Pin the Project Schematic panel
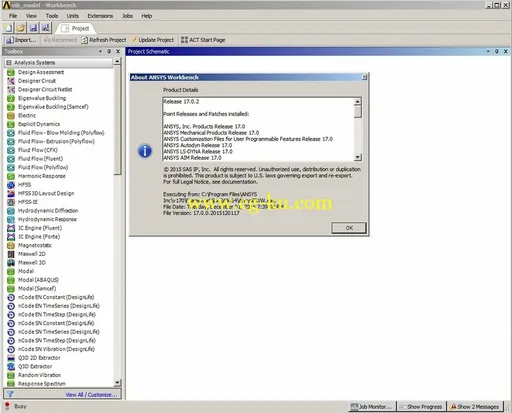The width and height of the screenshot is (512, 413). (x=497, y=51)
